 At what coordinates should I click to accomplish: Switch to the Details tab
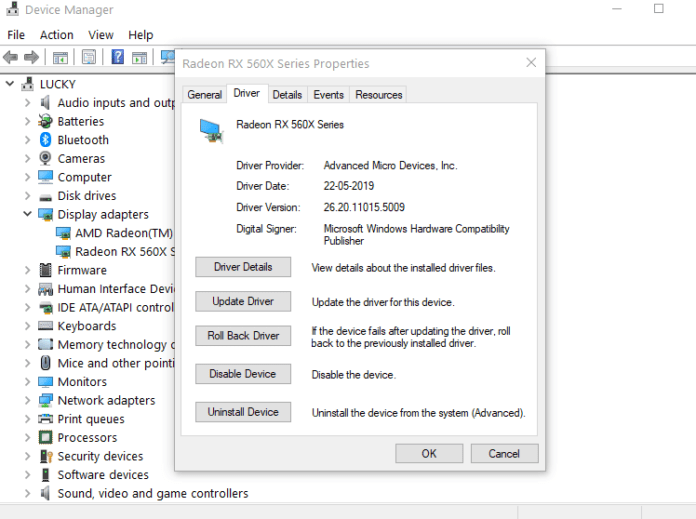[x=287, y=95]
